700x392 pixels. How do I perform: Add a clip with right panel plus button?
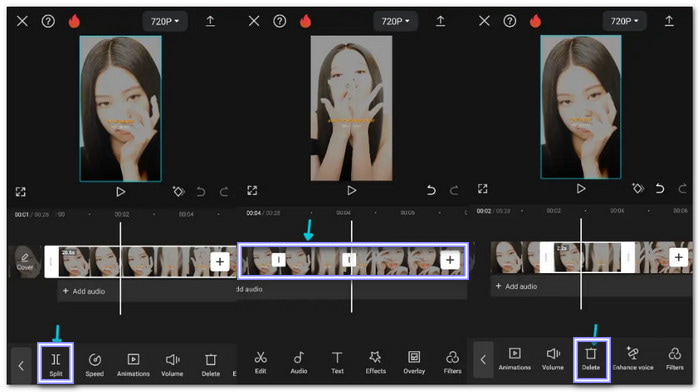coord(679,257)
